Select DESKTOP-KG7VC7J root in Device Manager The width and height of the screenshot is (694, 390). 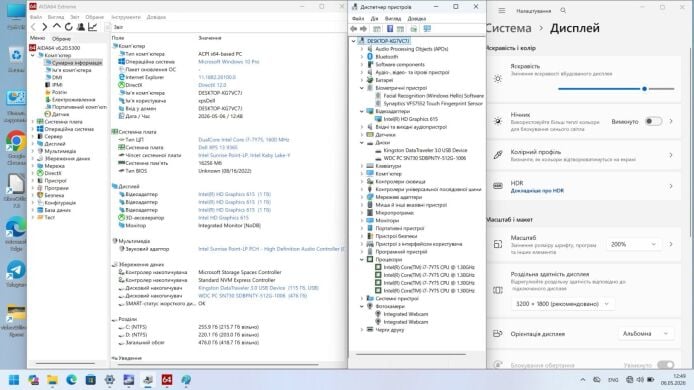pyautogui.click(x=388, y=41)
